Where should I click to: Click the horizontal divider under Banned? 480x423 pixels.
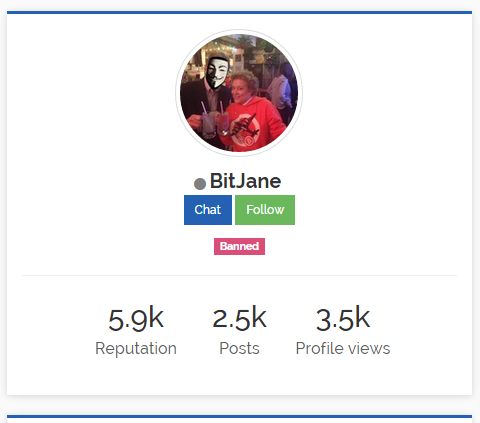[239, 276]
